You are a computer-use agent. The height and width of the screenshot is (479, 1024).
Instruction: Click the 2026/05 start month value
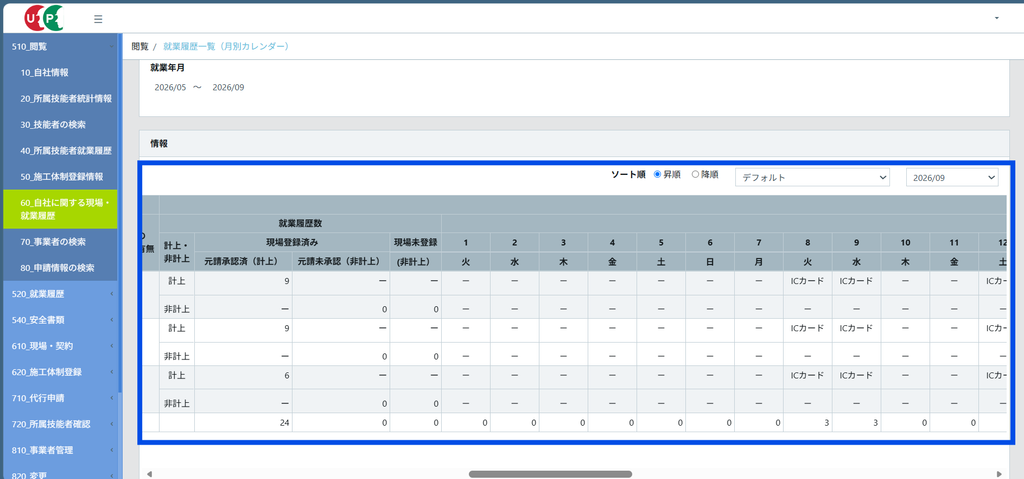coord(170,88)
